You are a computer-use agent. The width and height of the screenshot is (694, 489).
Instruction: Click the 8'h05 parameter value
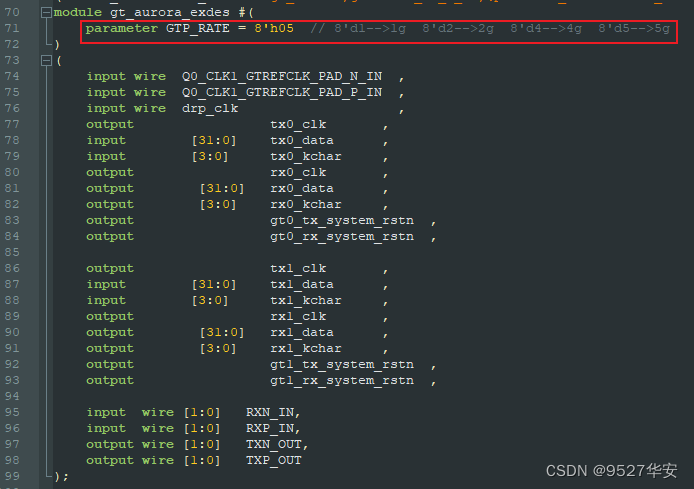274,28
